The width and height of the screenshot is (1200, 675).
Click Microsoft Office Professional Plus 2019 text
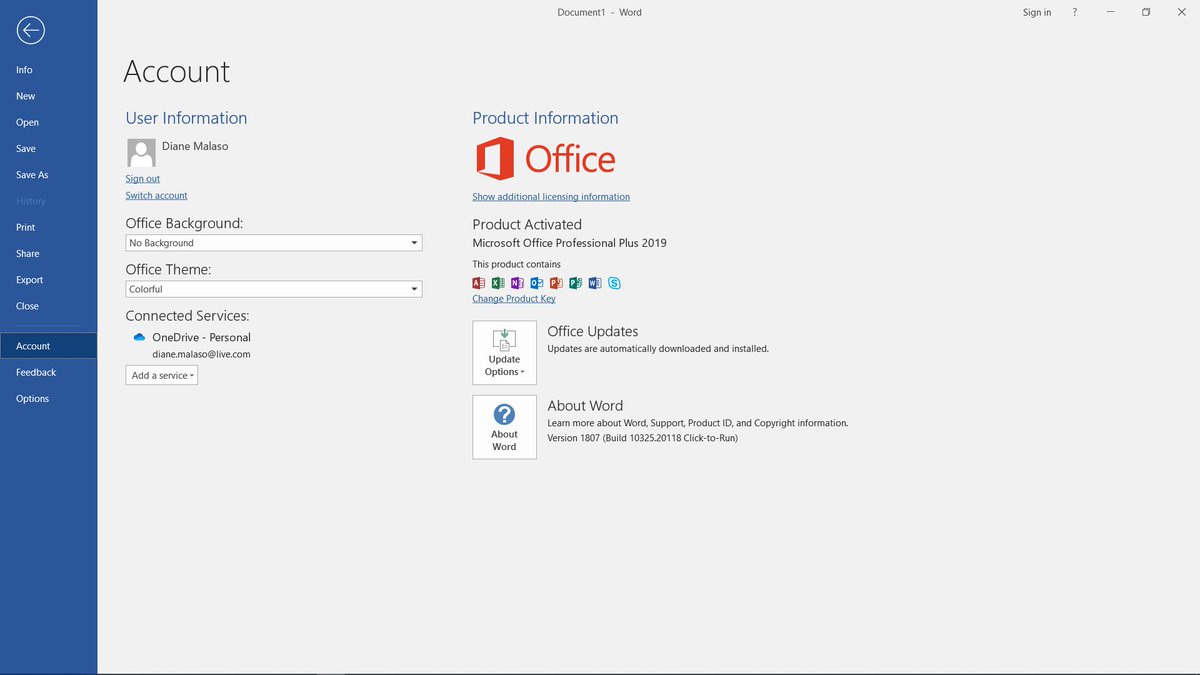coord(570,243)
